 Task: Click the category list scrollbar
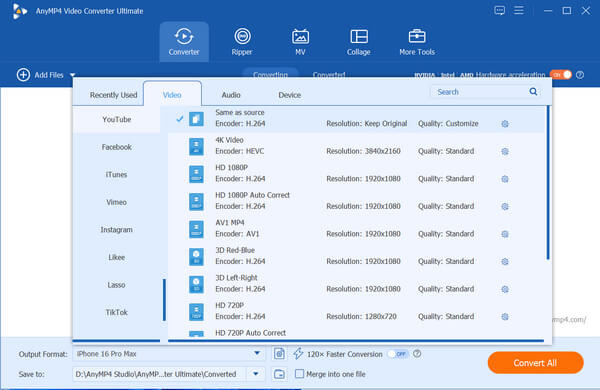point(164,300)
